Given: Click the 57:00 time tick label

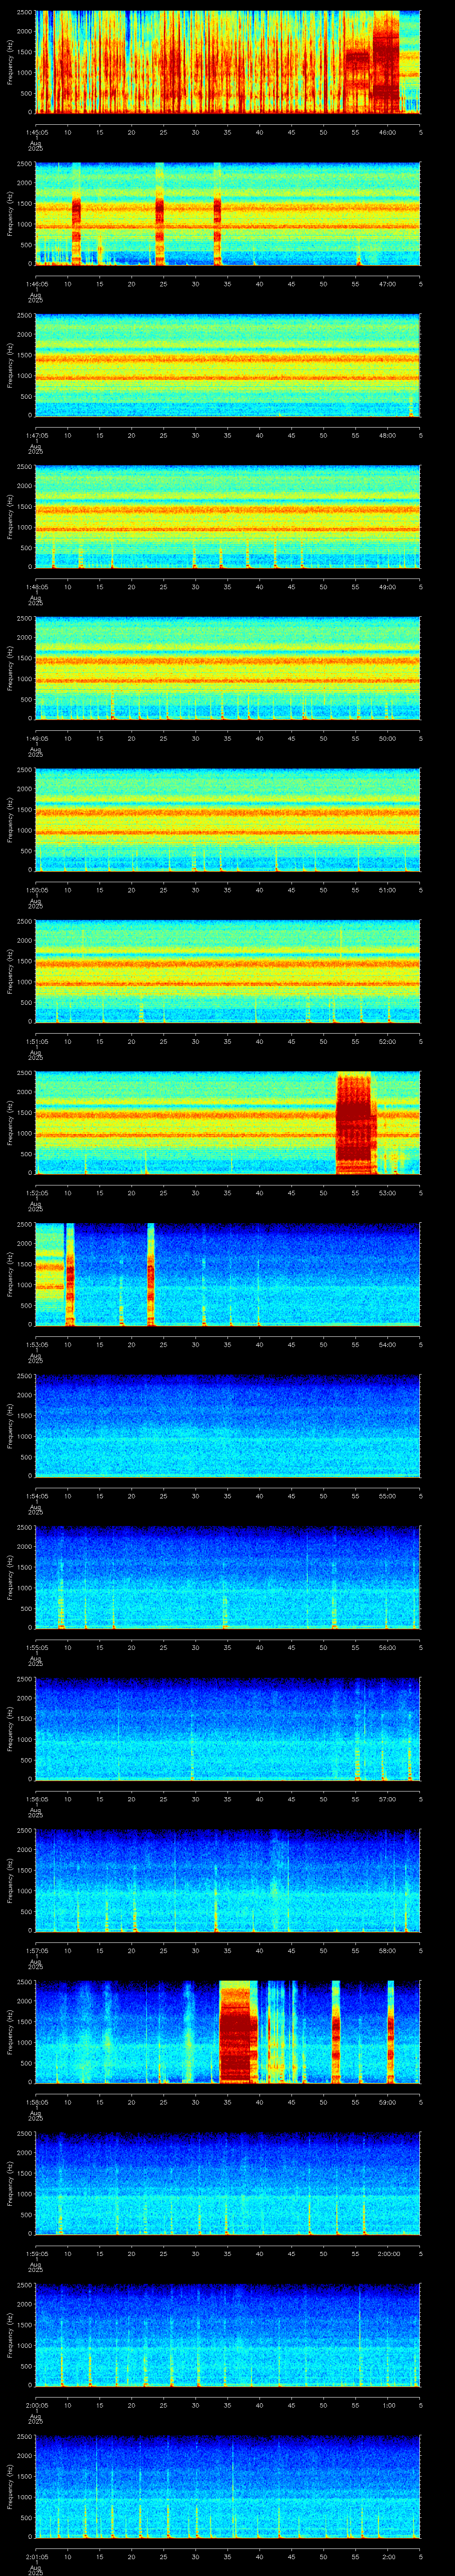Looking at the screenshot, I should point(387,1799).
